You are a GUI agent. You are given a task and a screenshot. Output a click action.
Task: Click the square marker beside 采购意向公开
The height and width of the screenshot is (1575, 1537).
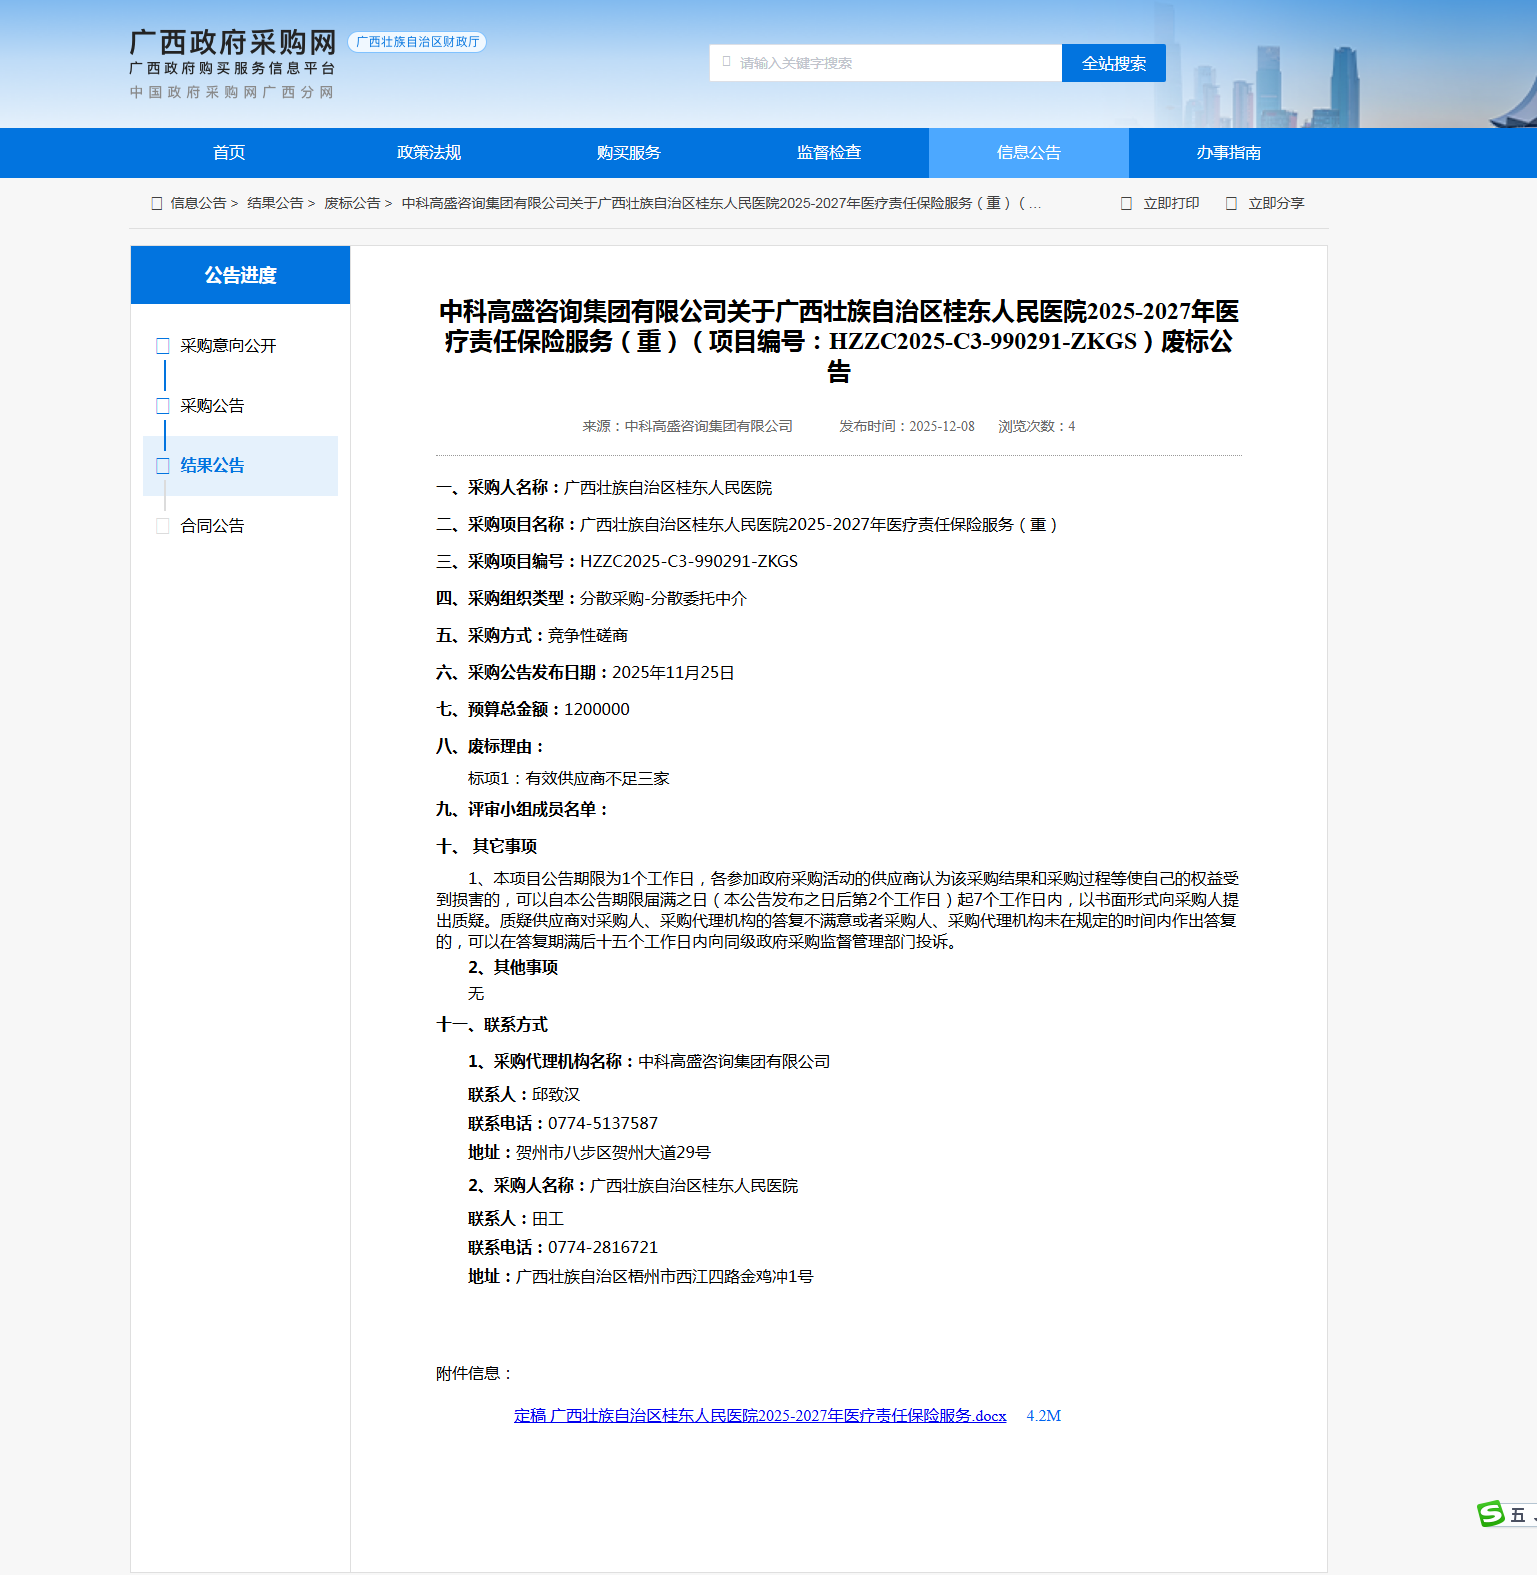coord(163,346)
